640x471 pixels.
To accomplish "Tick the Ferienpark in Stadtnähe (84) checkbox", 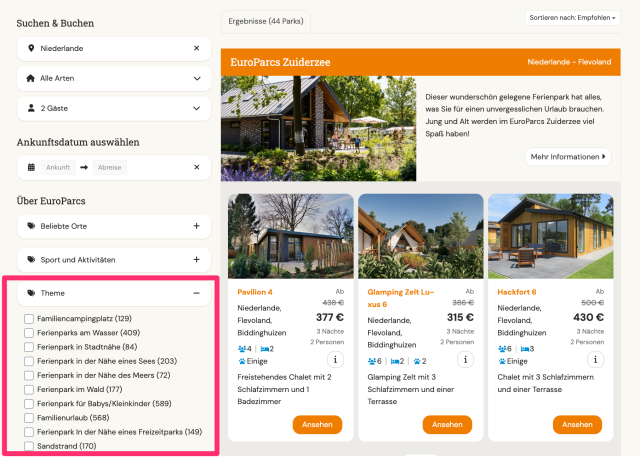I will 29,347.
